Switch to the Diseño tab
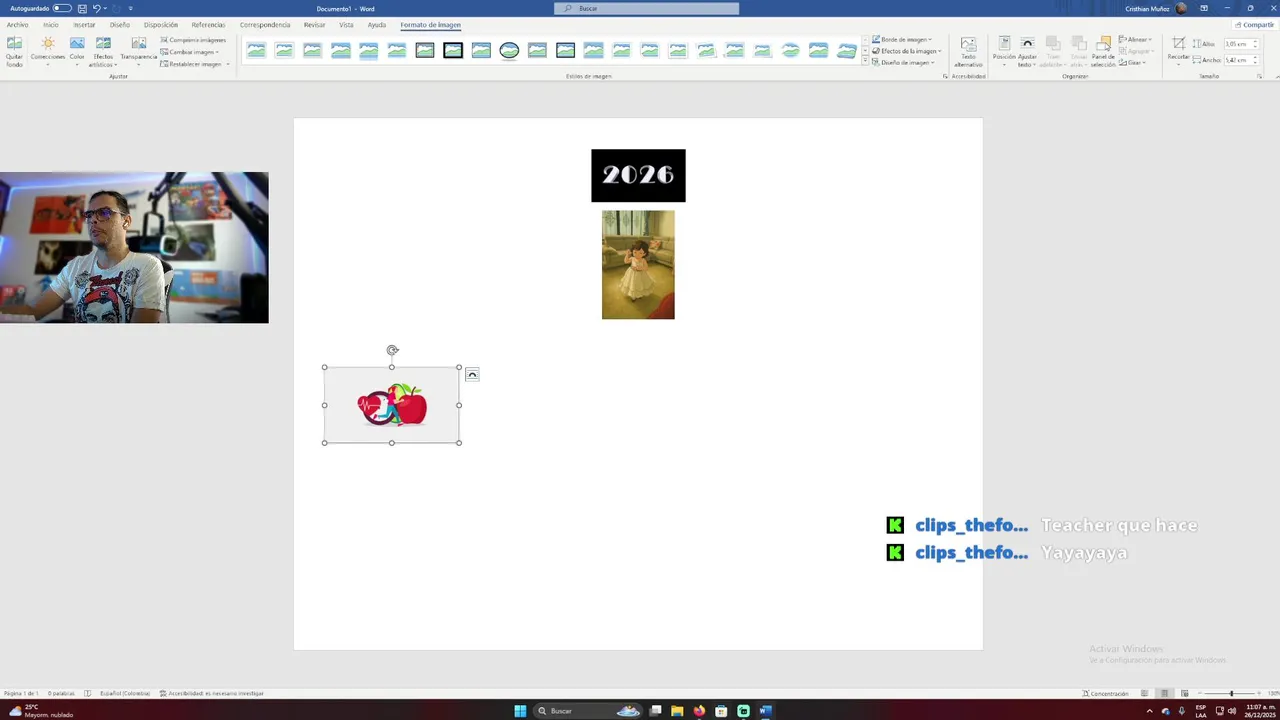Screen dimensions: 1280x720 (x=120, y=25)
